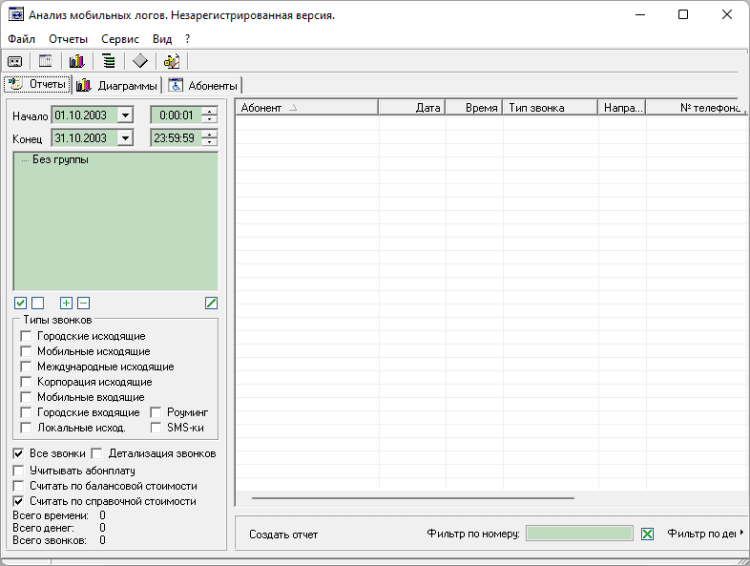Select Без группы tree item
This screenshot has height=566, width=750.
[x=60, y=160]
